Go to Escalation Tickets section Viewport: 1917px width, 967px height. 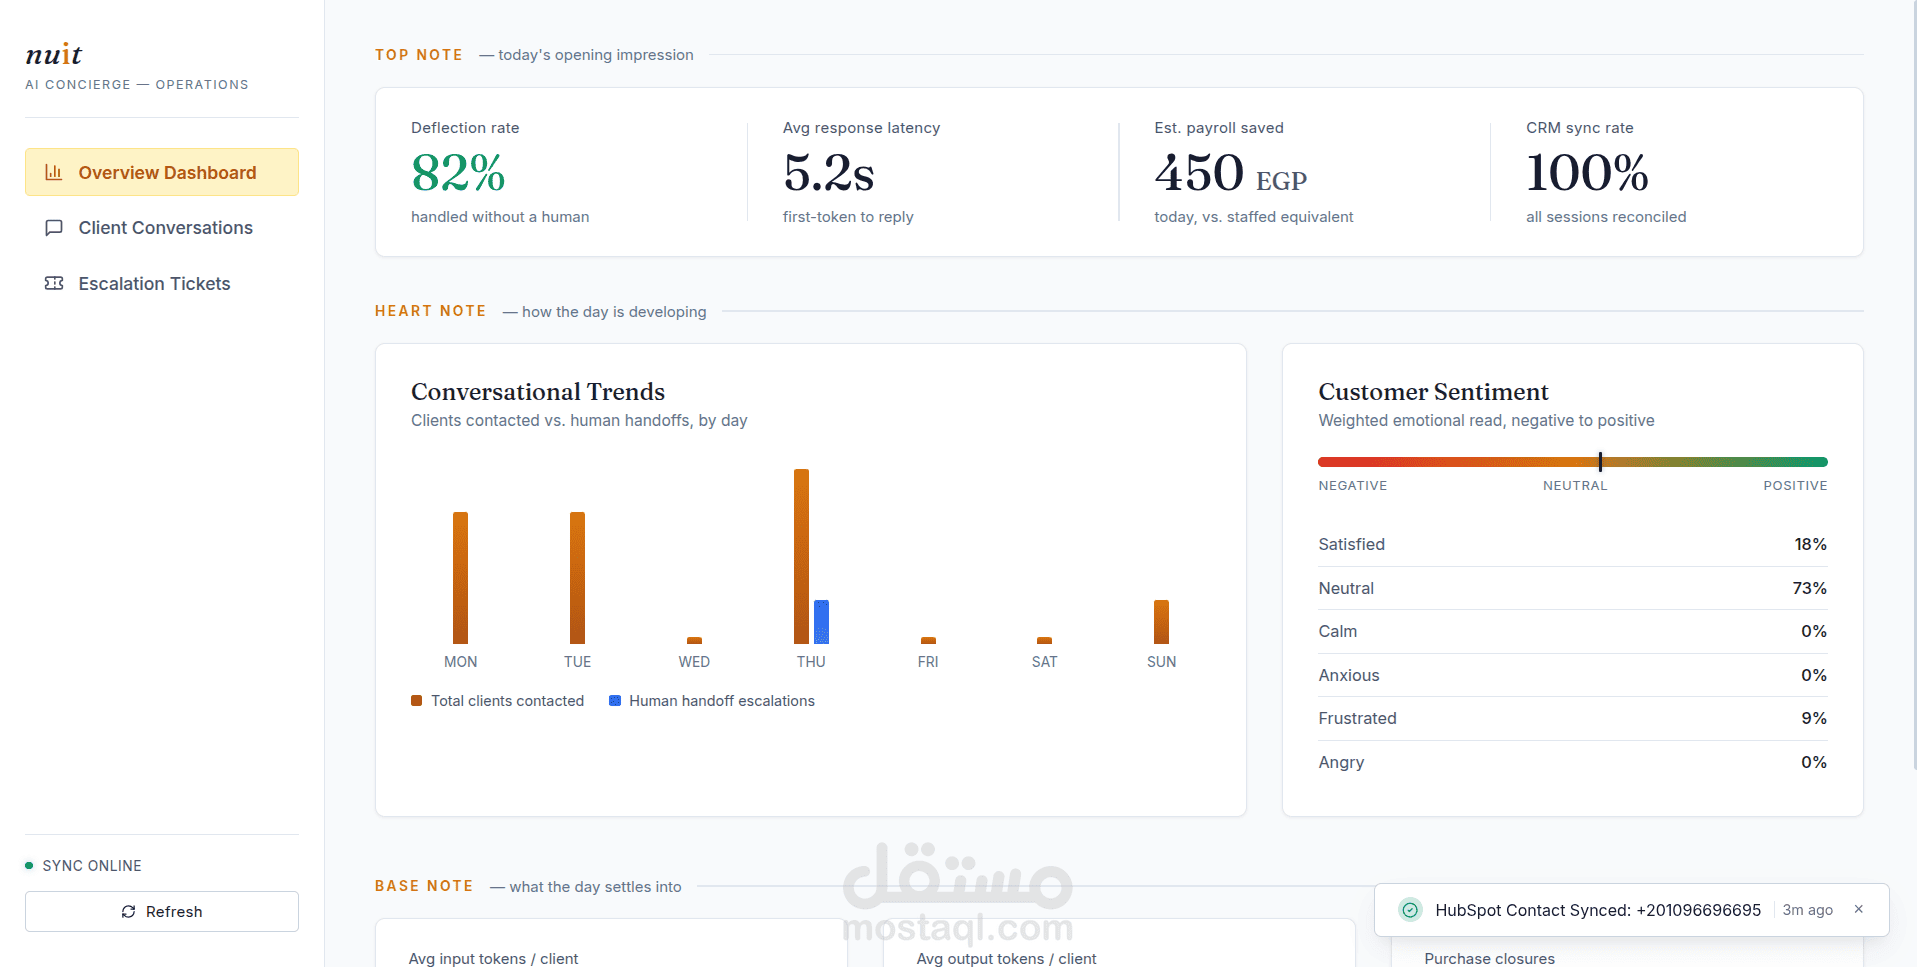162,284
